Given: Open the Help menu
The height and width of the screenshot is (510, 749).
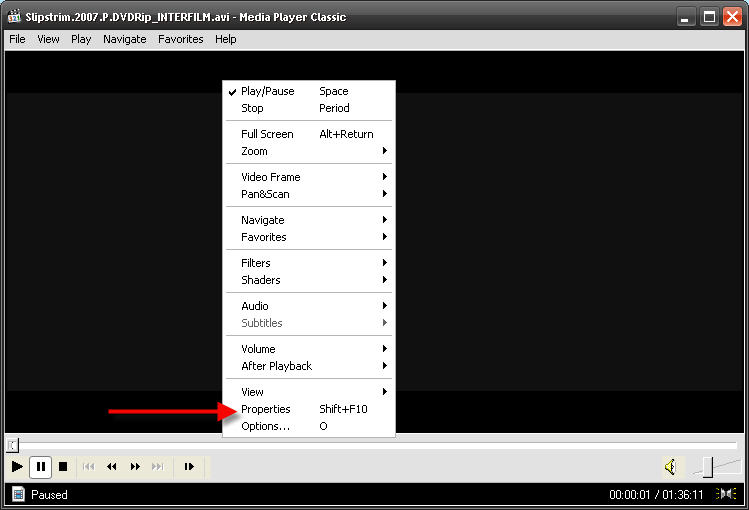Looking at the screenshot, I should point(225,39).
